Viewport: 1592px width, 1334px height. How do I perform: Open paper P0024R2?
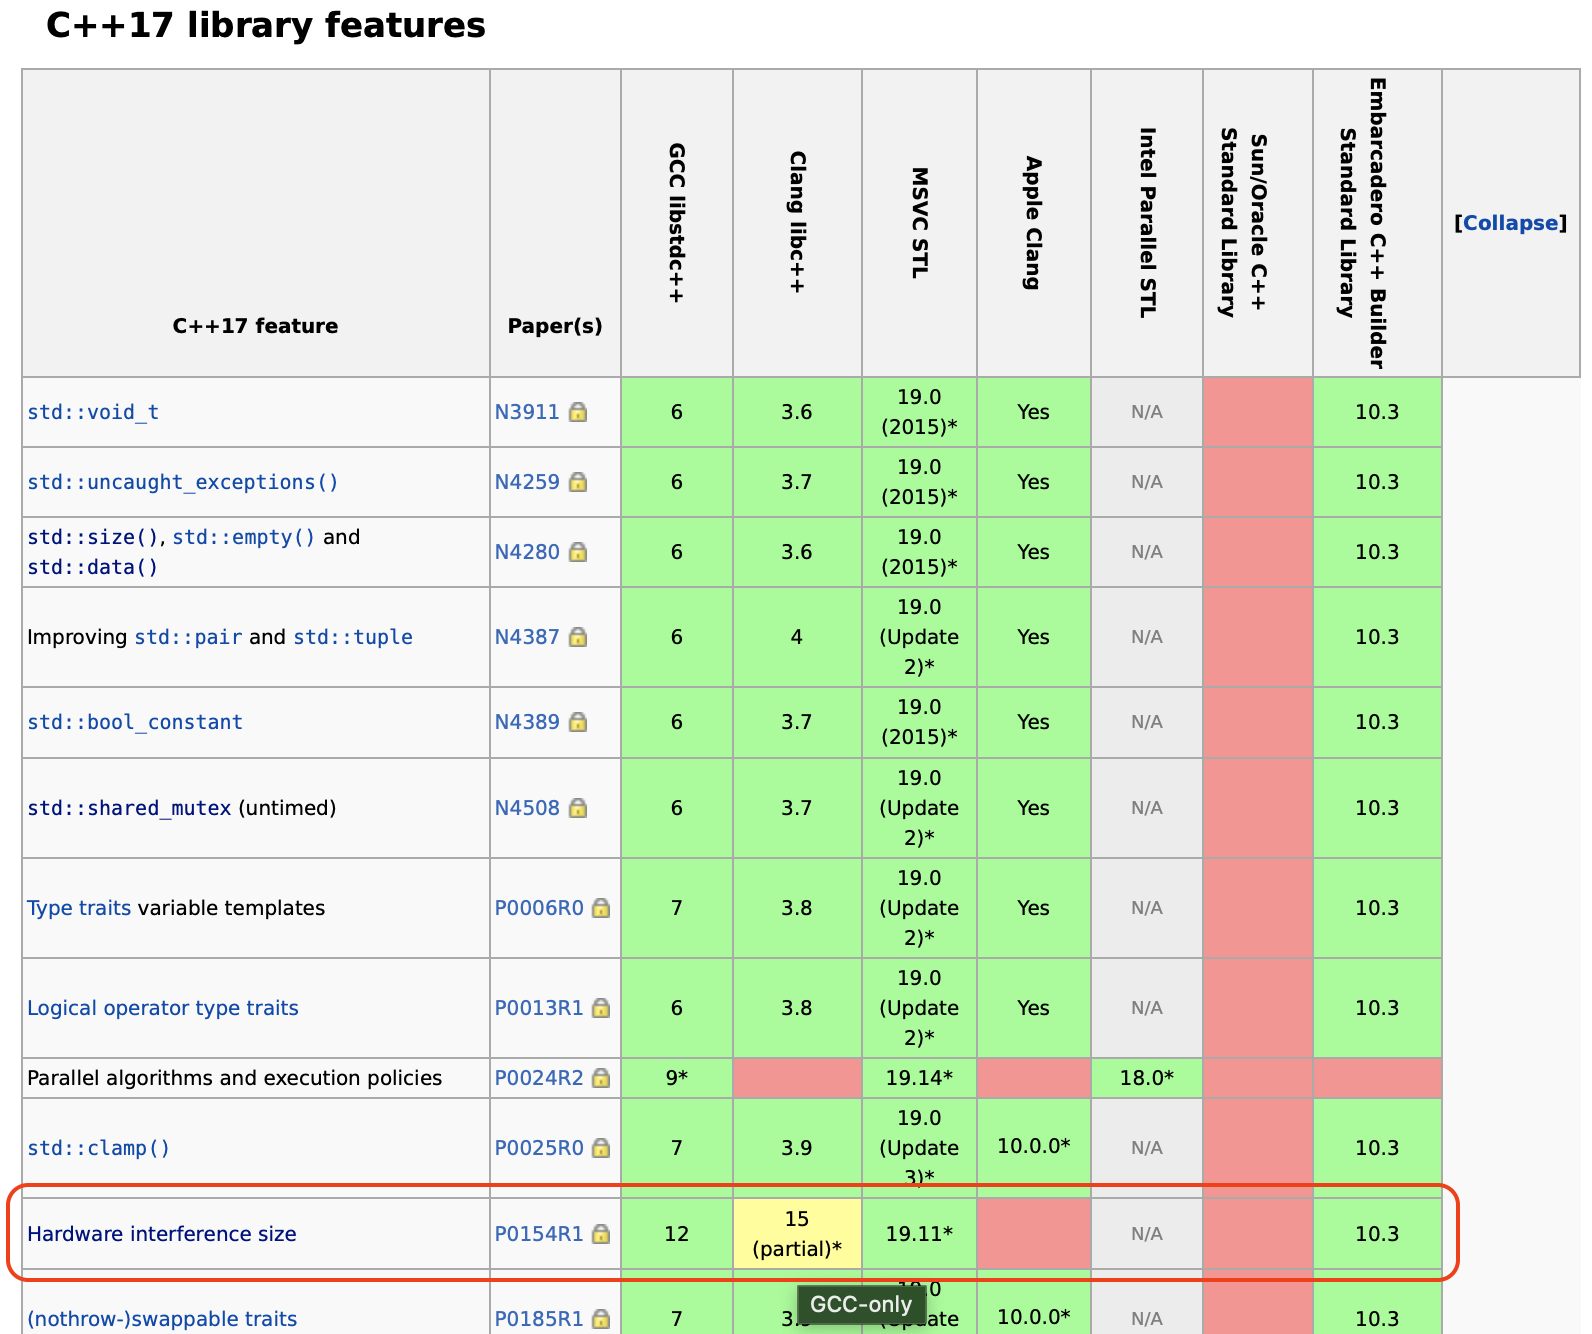tap(539, 1078)
